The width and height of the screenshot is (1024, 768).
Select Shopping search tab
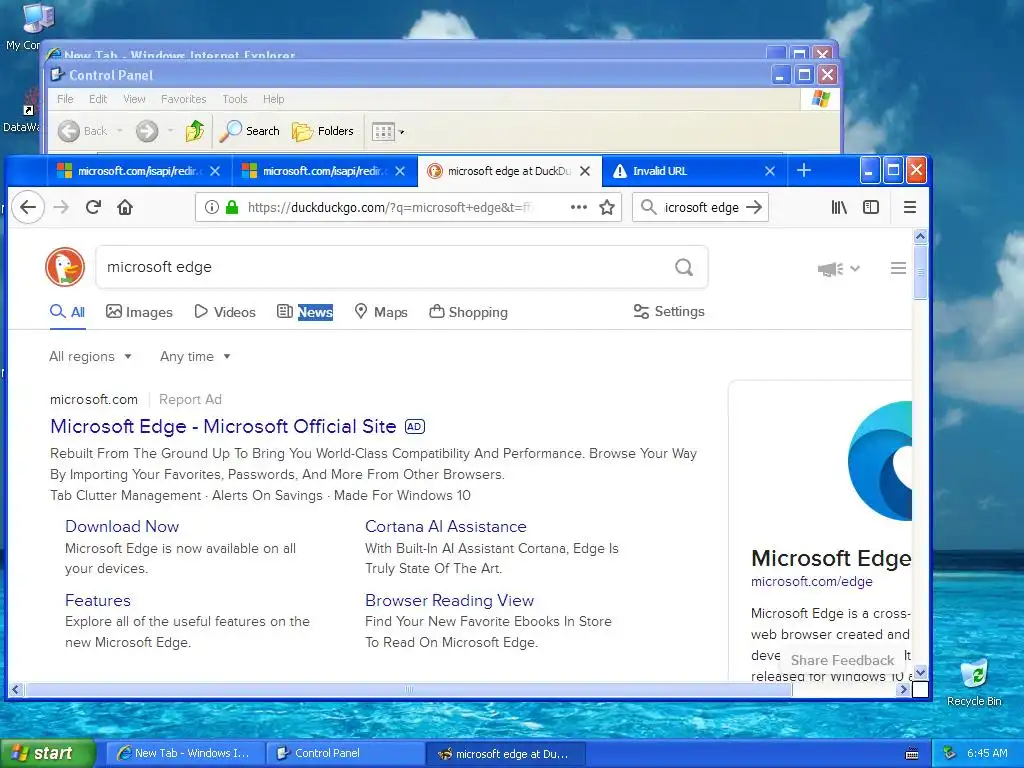click(468, 312)
